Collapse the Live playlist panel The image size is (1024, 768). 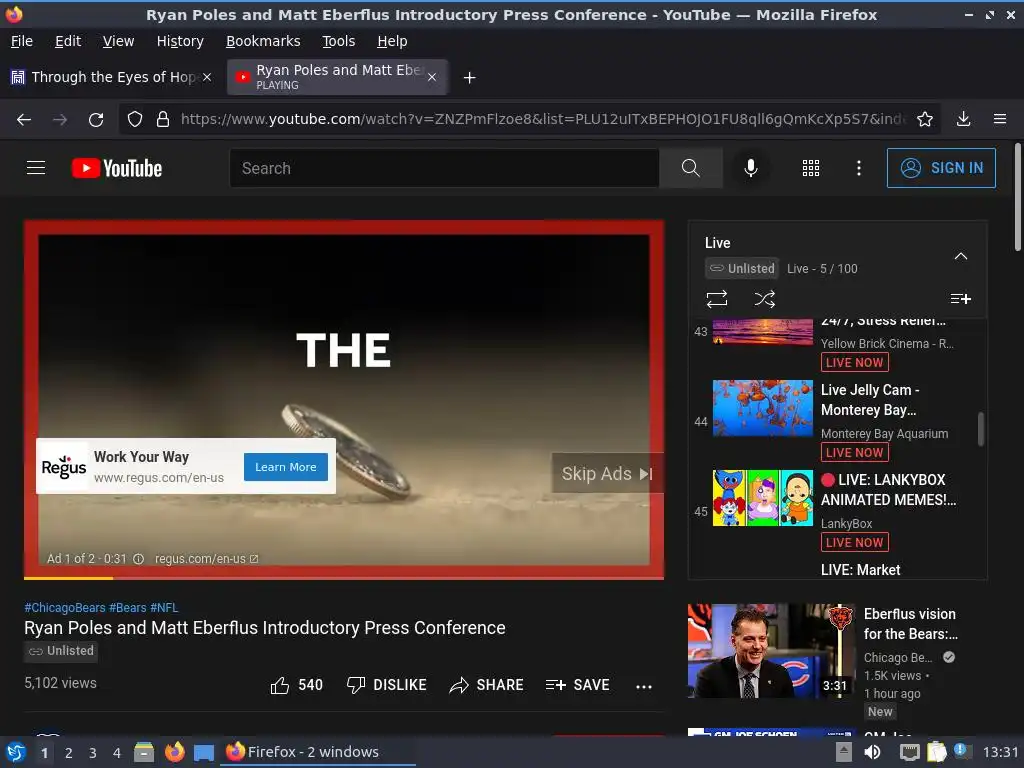(961, 256)
